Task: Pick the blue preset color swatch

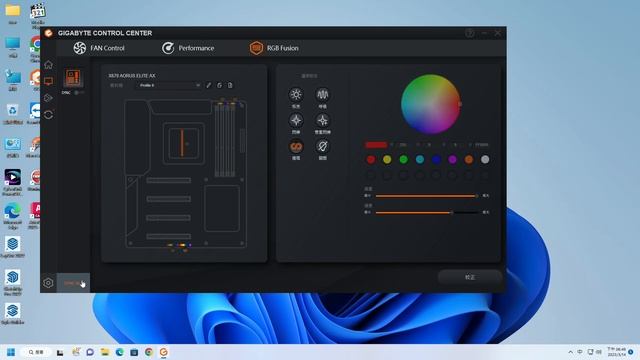Action: pos(436,160)
